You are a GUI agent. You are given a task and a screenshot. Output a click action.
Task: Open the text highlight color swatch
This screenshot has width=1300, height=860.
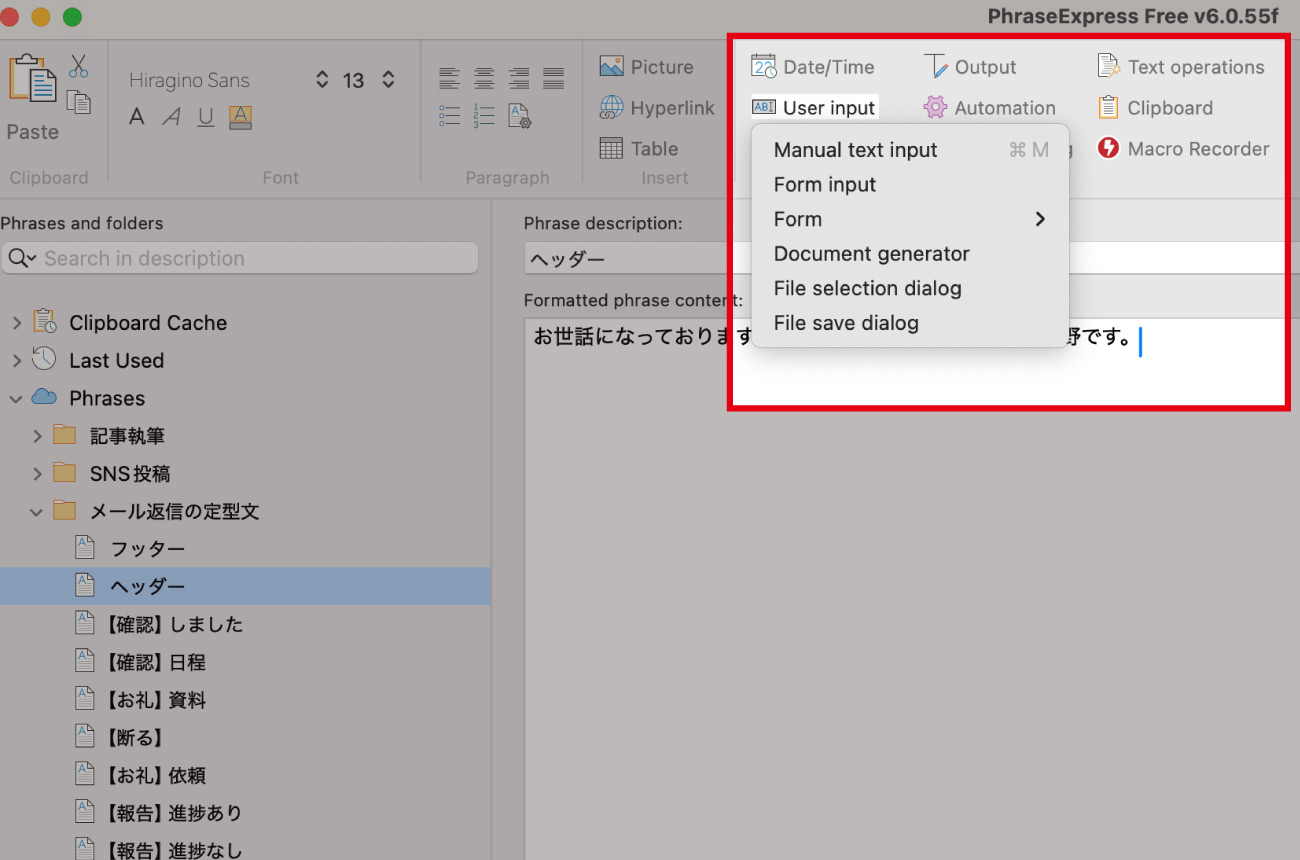click(x=240, y=117)
